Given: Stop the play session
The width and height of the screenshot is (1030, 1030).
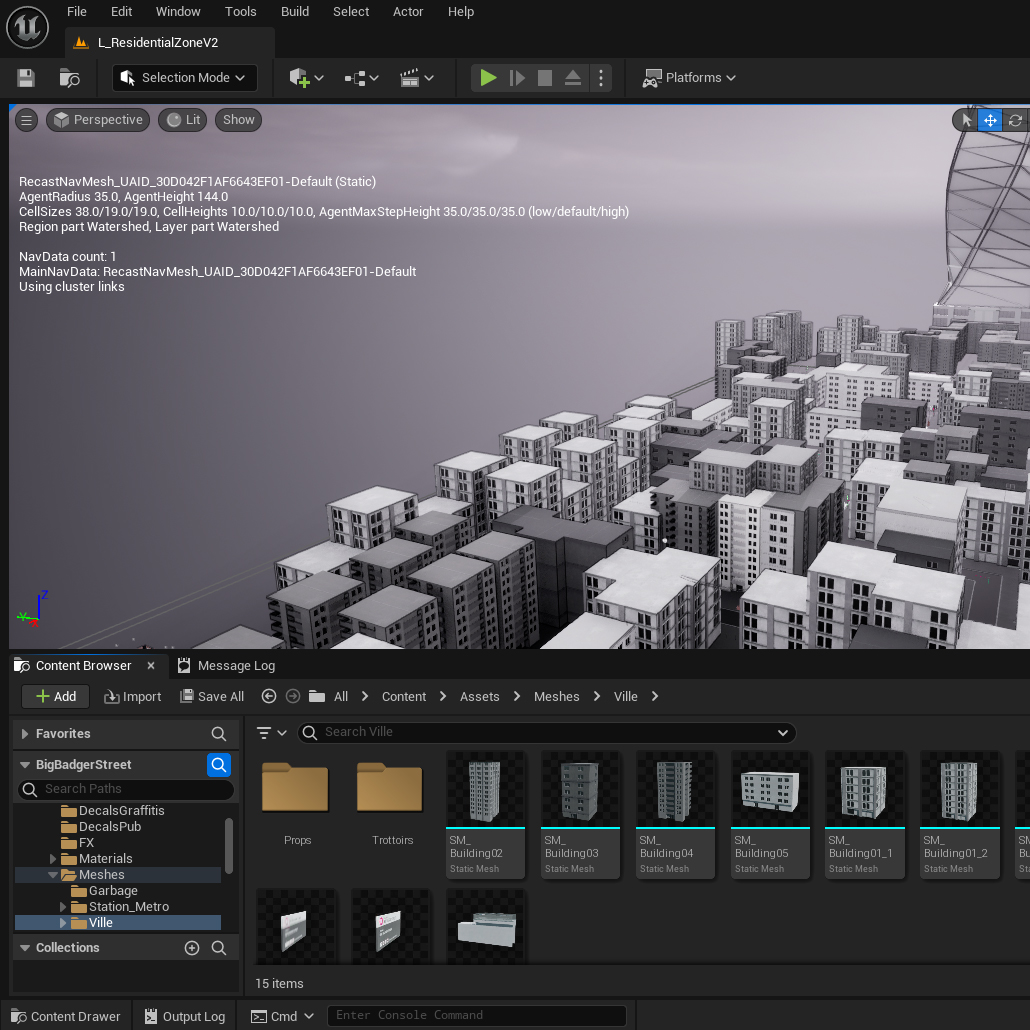Looking at the screenshot, I should coord(545,78).
